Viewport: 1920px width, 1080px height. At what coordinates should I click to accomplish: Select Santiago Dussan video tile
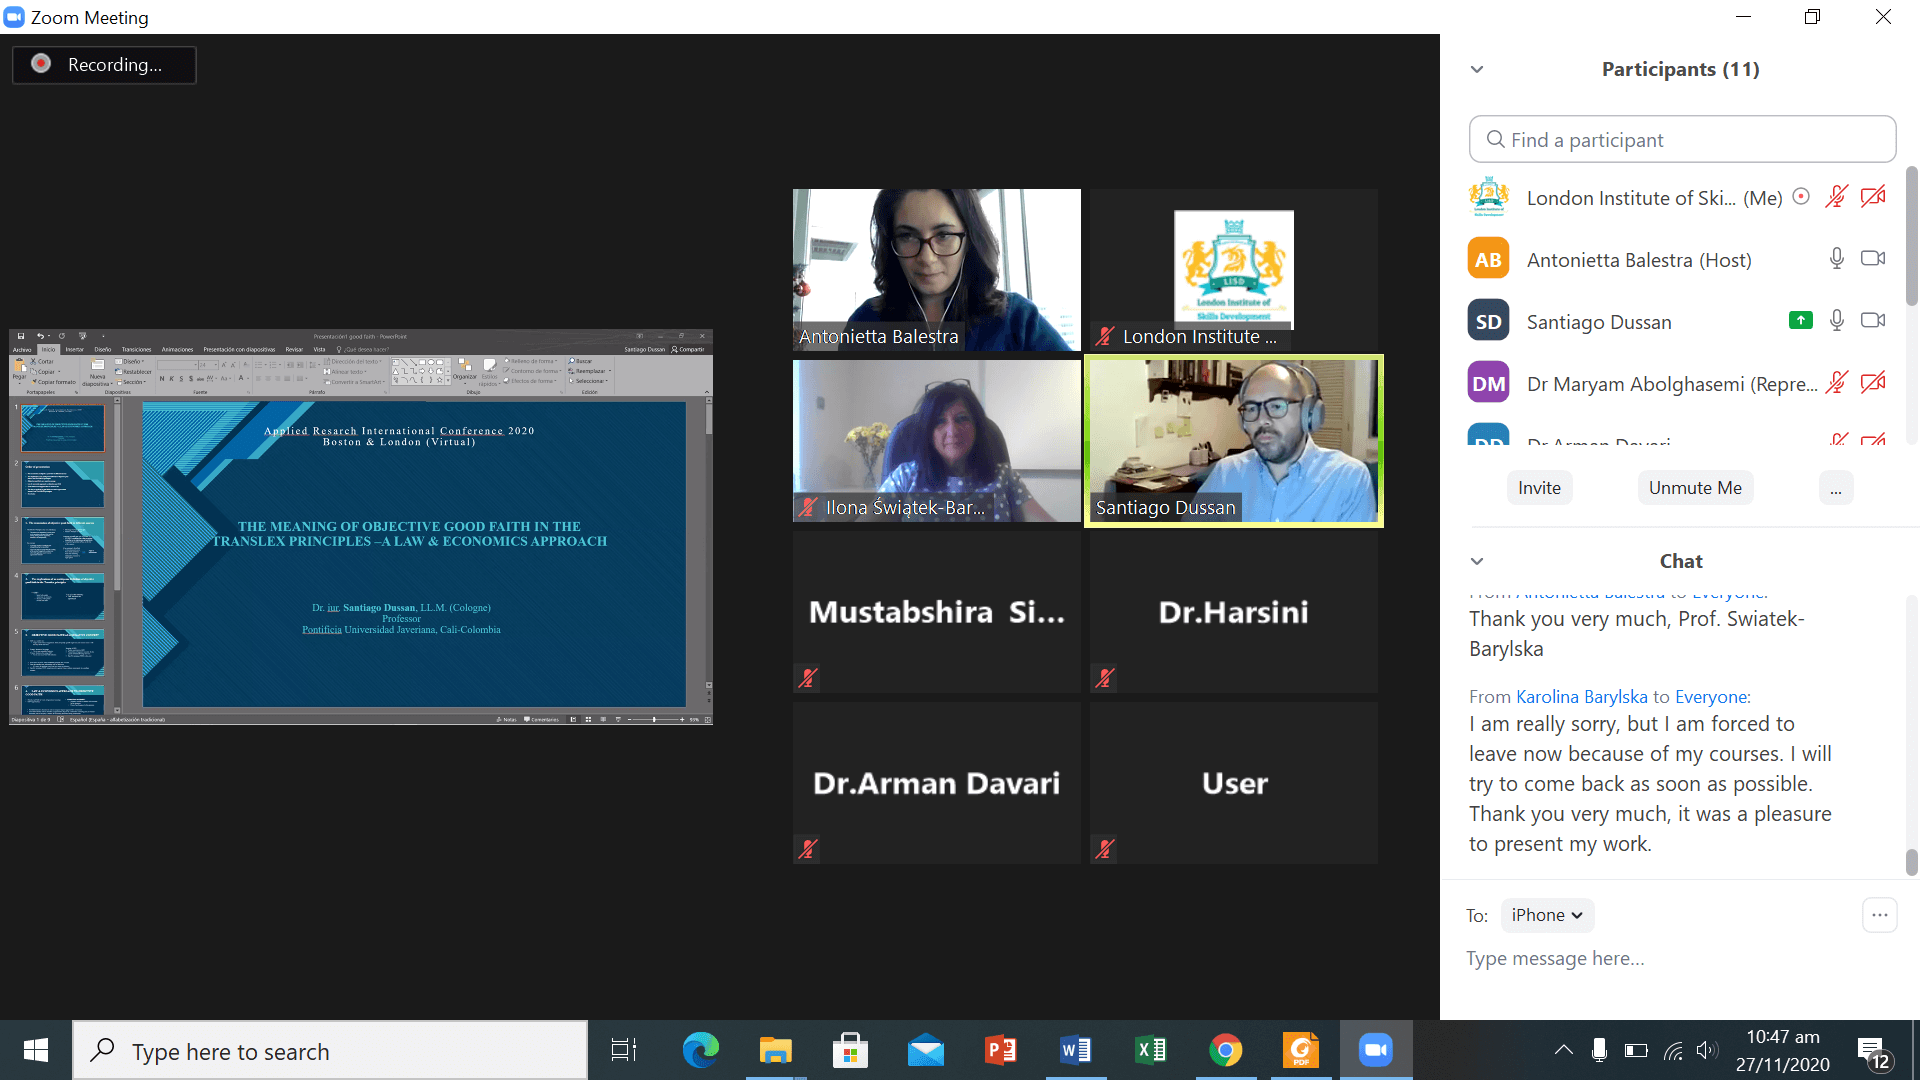pyautogui.click(x=1233, y=441)
